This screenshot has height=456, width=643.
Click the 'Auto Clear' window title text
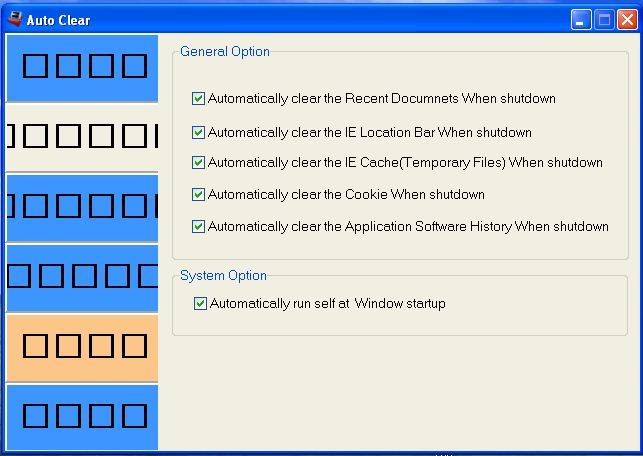58,20
